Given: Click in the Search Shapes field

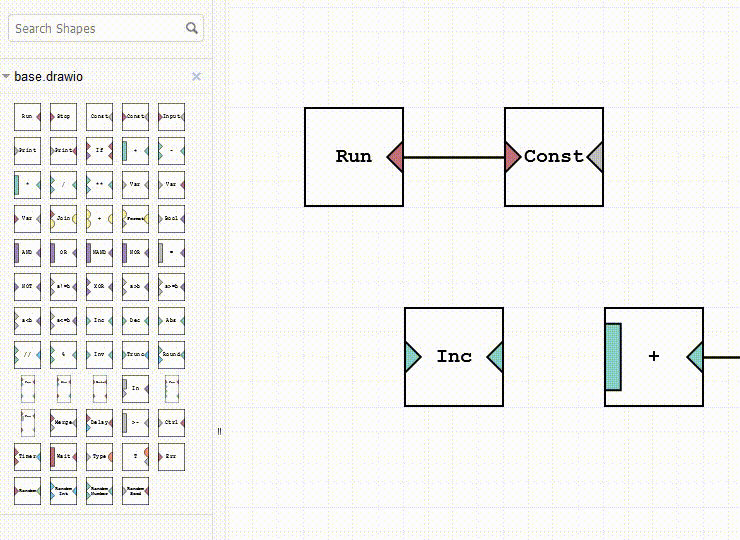Looking at the screenshot, I should (95, 28).
